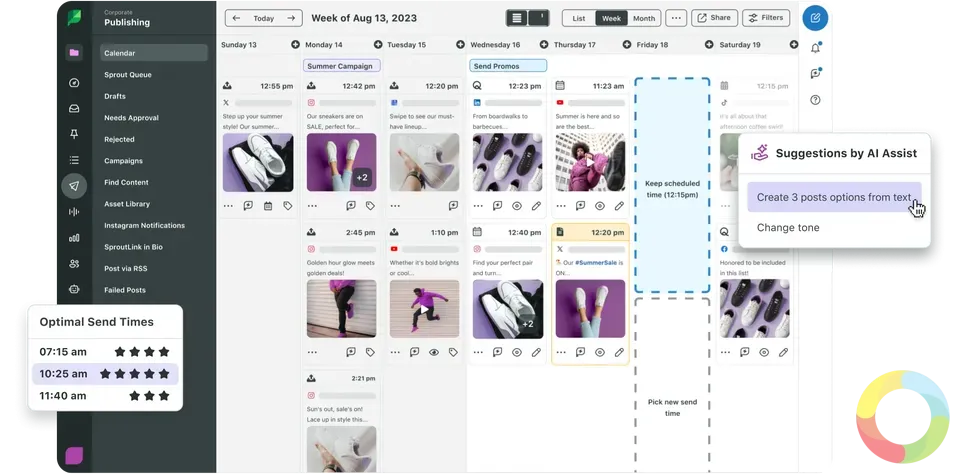Click the compass sidebar icon

[x=74, y=83]
